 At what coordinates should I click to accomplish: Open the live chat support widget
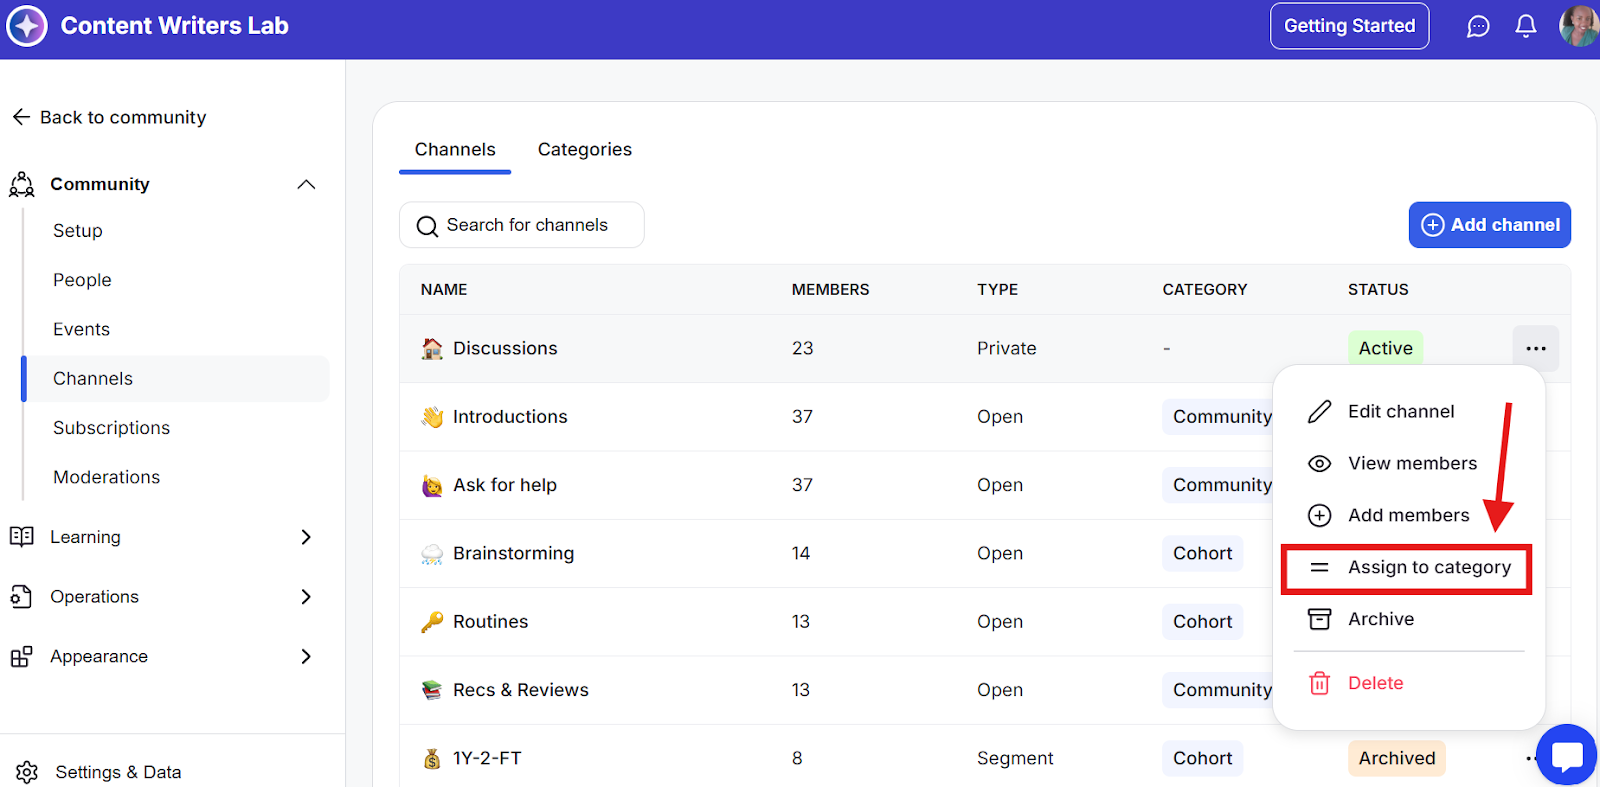[x=1566, y=755]
